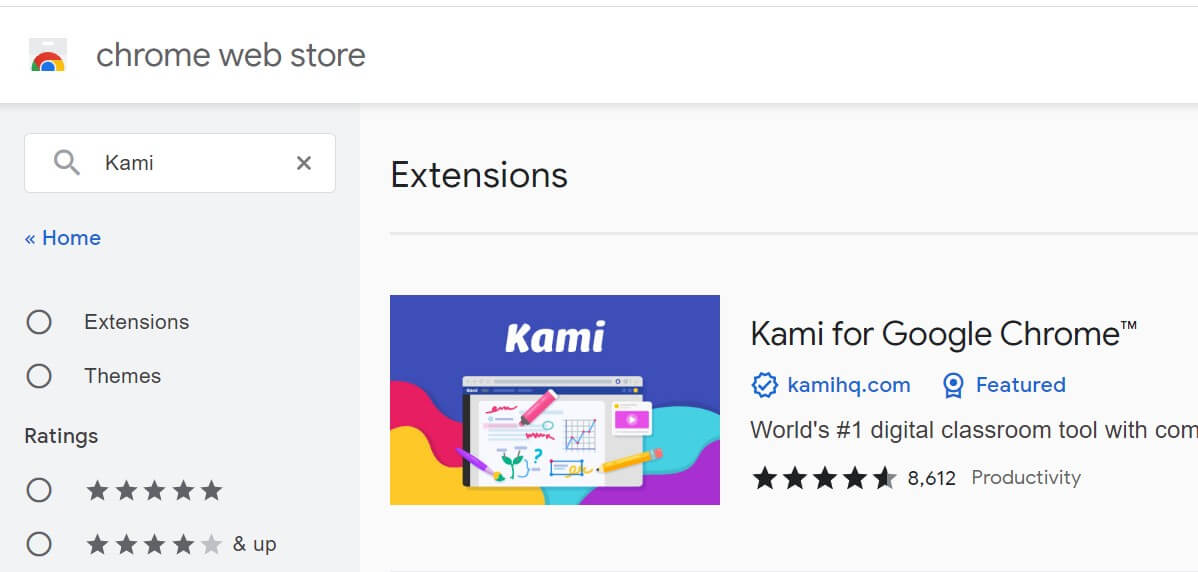Open the kamihq.com publisher link
The image size is (1198, 572).
[x=849, y=385]
